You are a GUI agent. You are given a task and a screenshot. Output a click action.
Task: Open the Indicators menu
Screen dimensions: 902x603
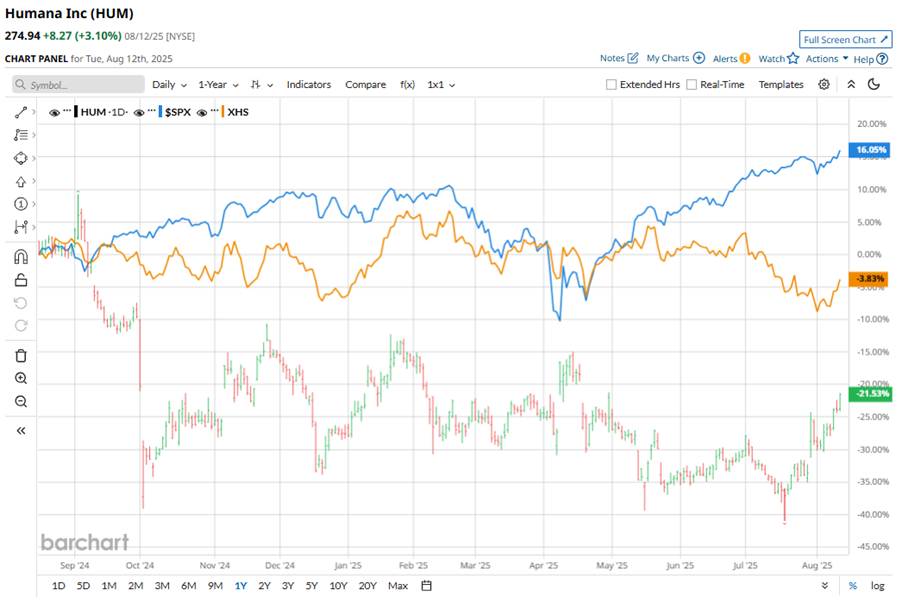click(309, 85)
